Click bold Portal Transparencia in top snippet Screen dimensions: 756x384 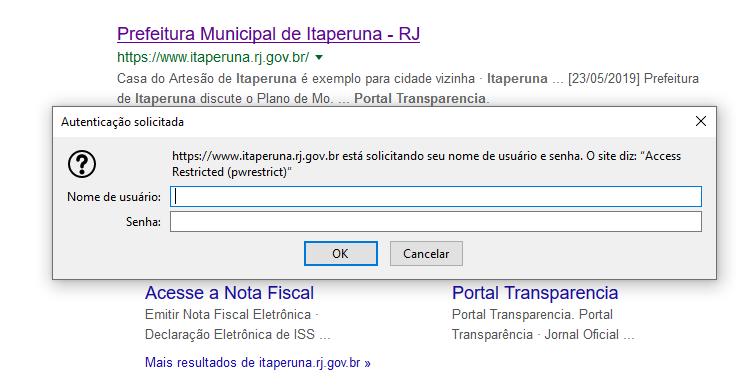point(420,98)
